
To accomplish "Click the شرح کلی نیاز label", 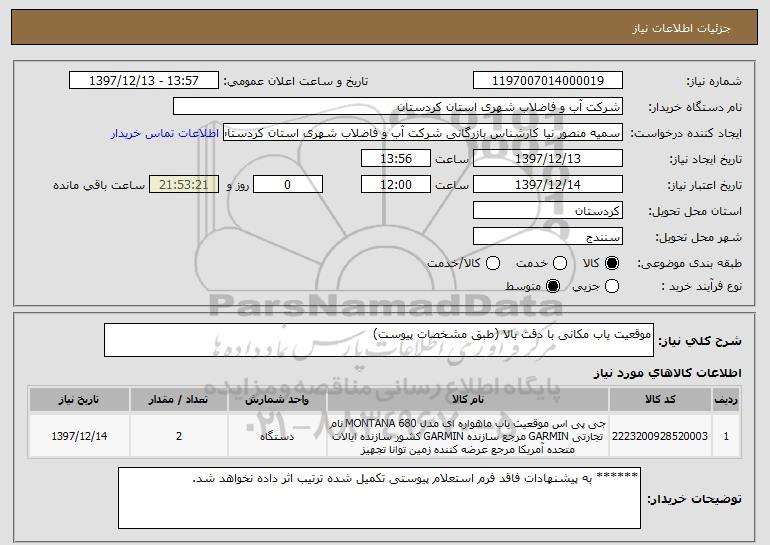I will (700, 341).
